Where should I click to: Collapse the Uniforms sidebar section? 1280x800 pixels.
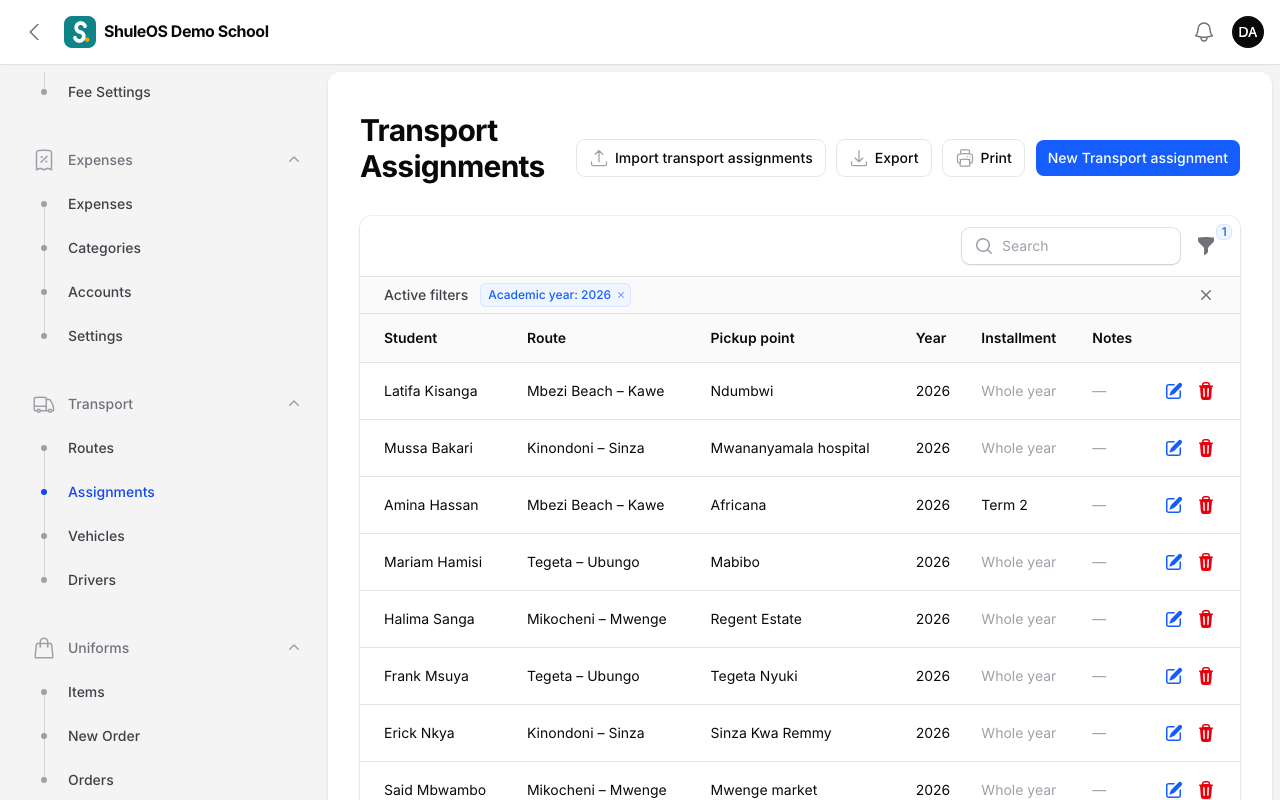pos(294,648)
